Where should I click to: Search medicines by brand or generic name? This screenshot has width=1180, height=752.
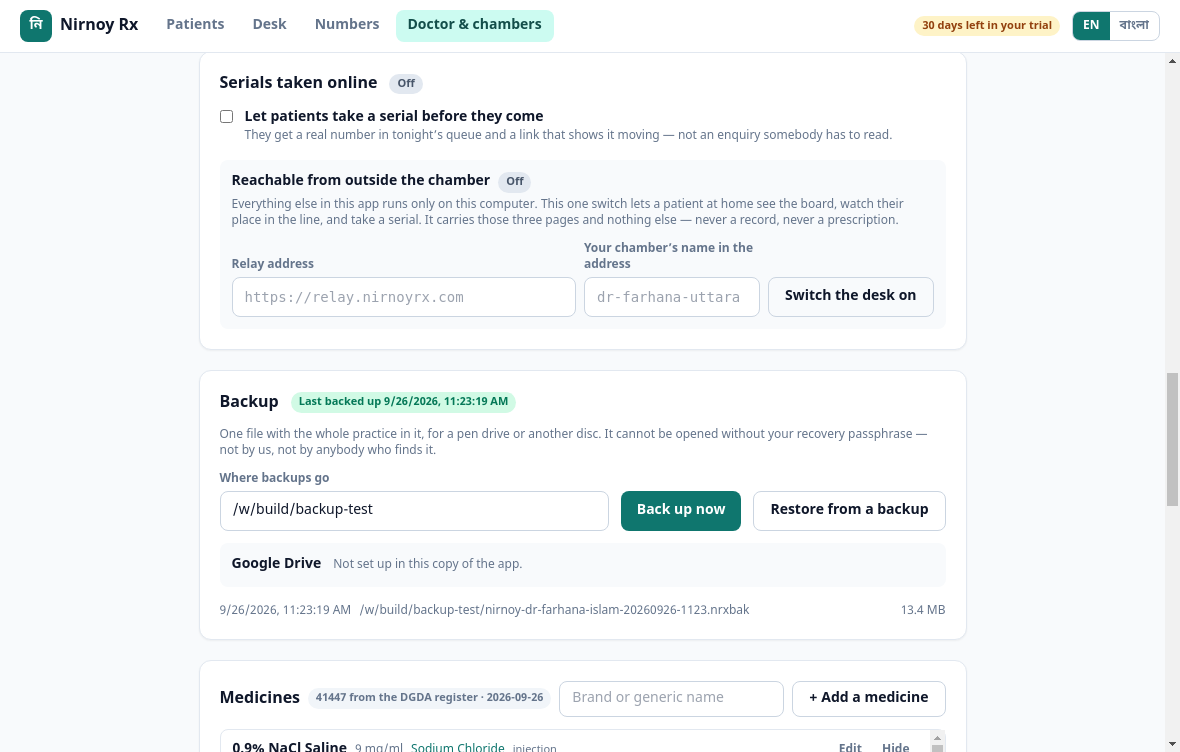coord(671,699)
